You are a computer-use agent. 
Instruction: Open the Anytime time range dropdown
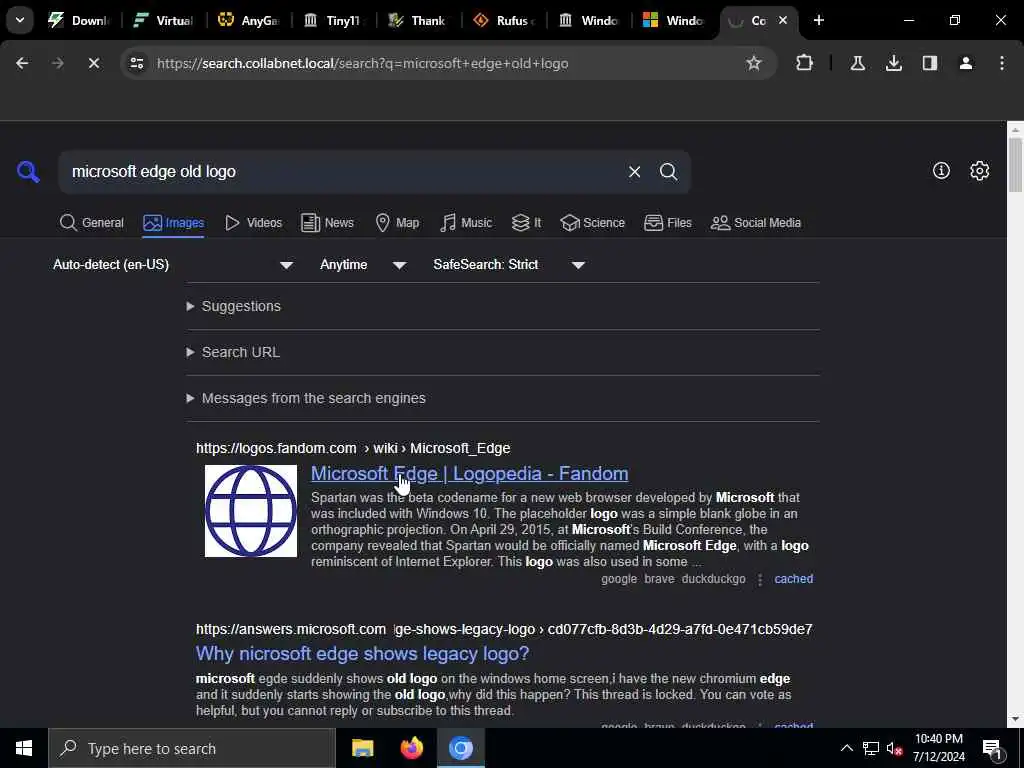click(x=363, y=264)
